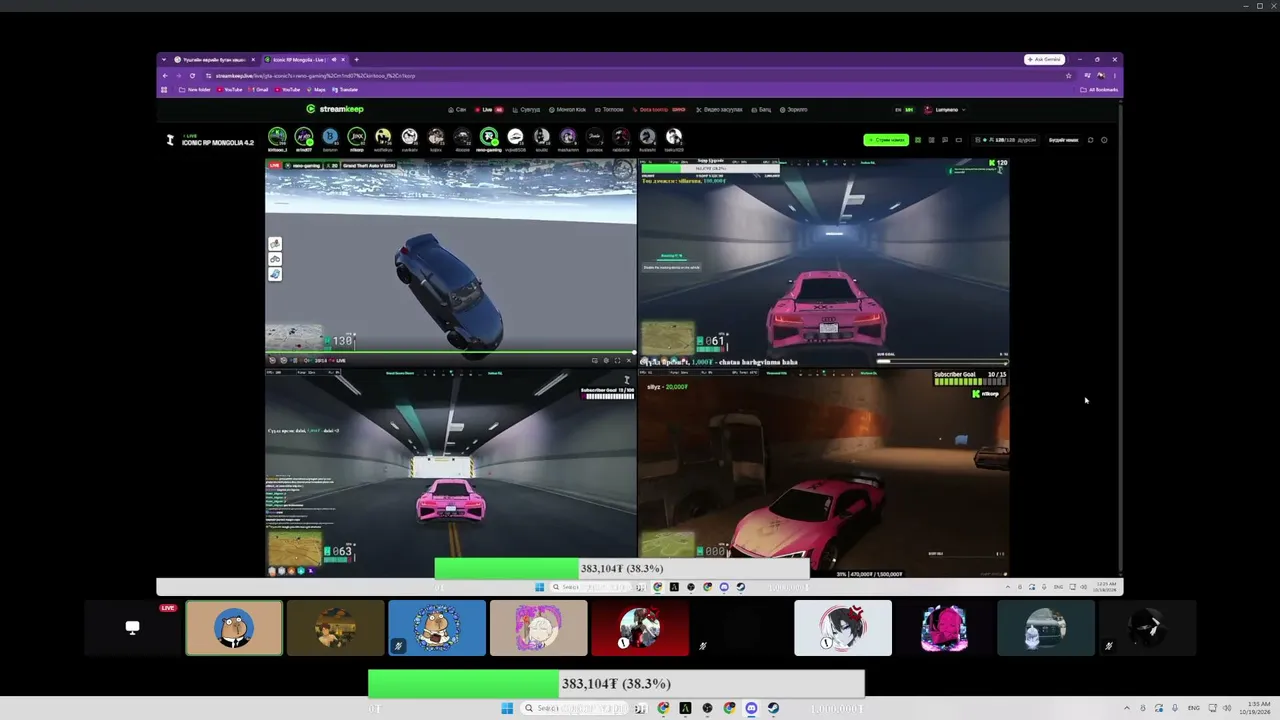Expand the Lumynano user dropdown

click(x=945, y=110)
